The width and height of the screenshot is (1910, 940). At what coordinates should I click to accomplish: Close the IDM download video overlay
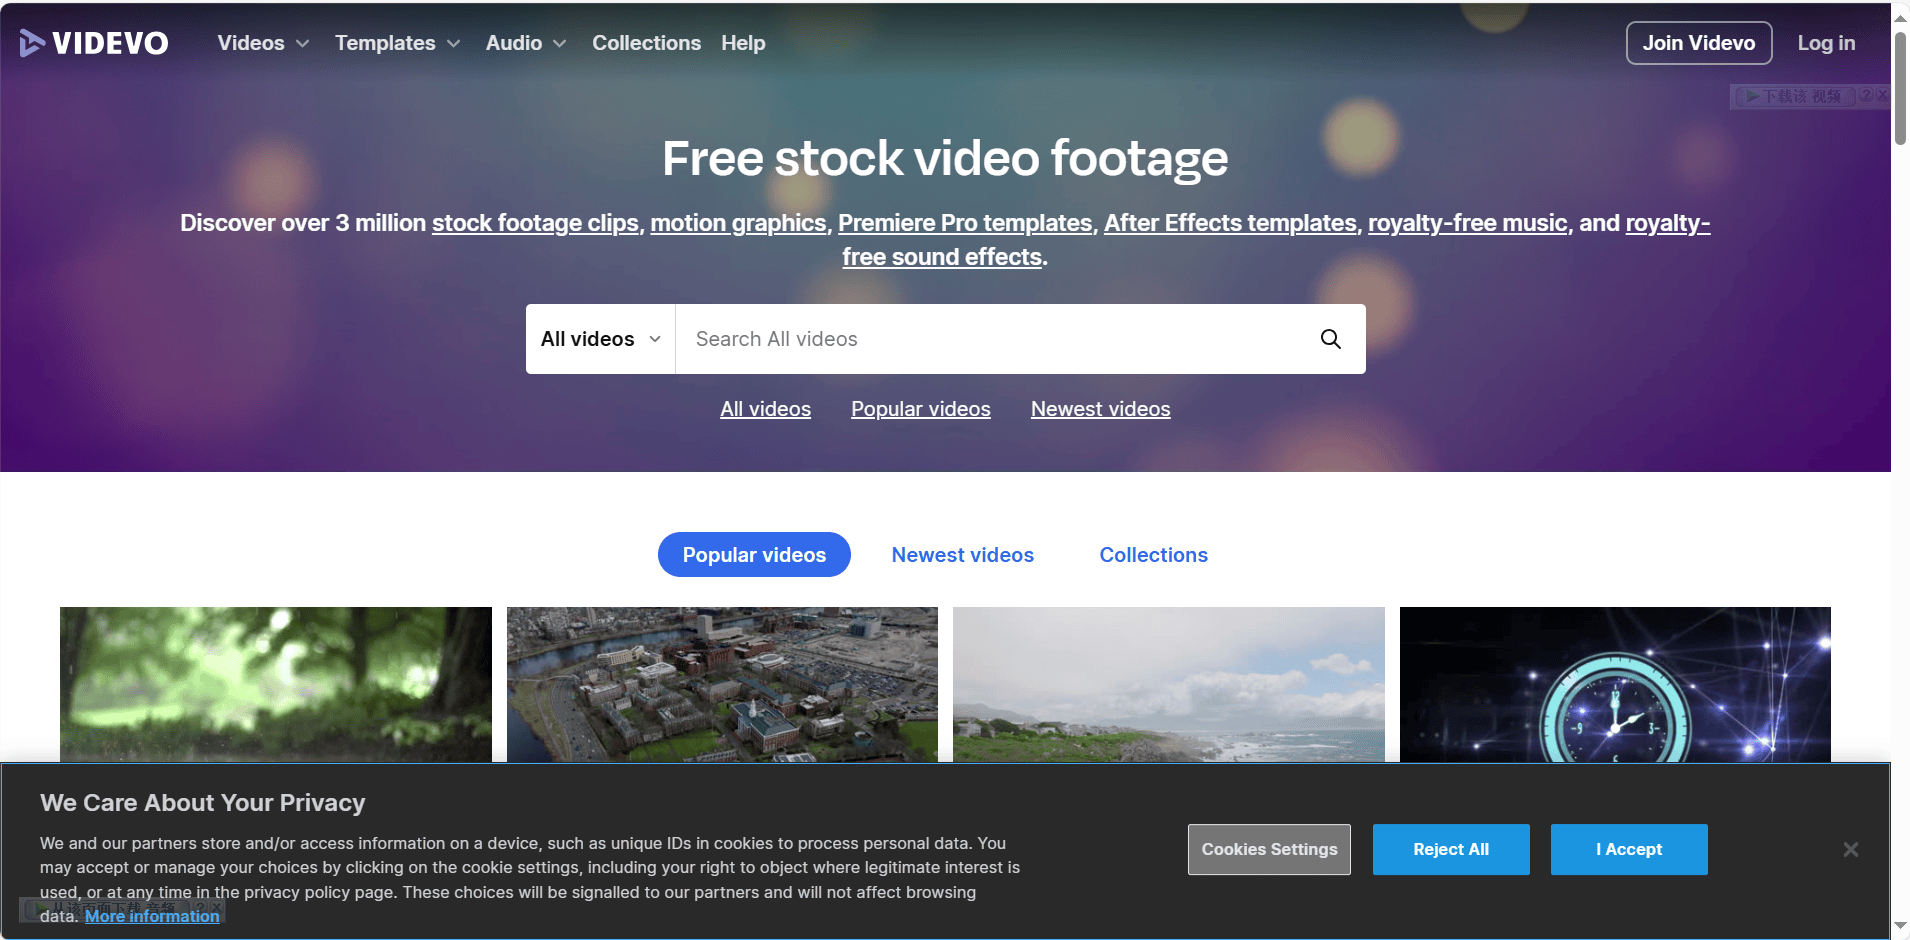[x=1883, y=95]
